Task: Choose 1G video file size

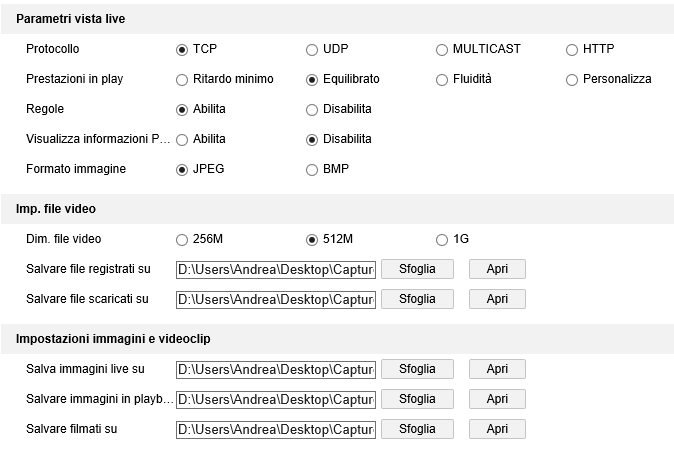Action: pos(442,239)
